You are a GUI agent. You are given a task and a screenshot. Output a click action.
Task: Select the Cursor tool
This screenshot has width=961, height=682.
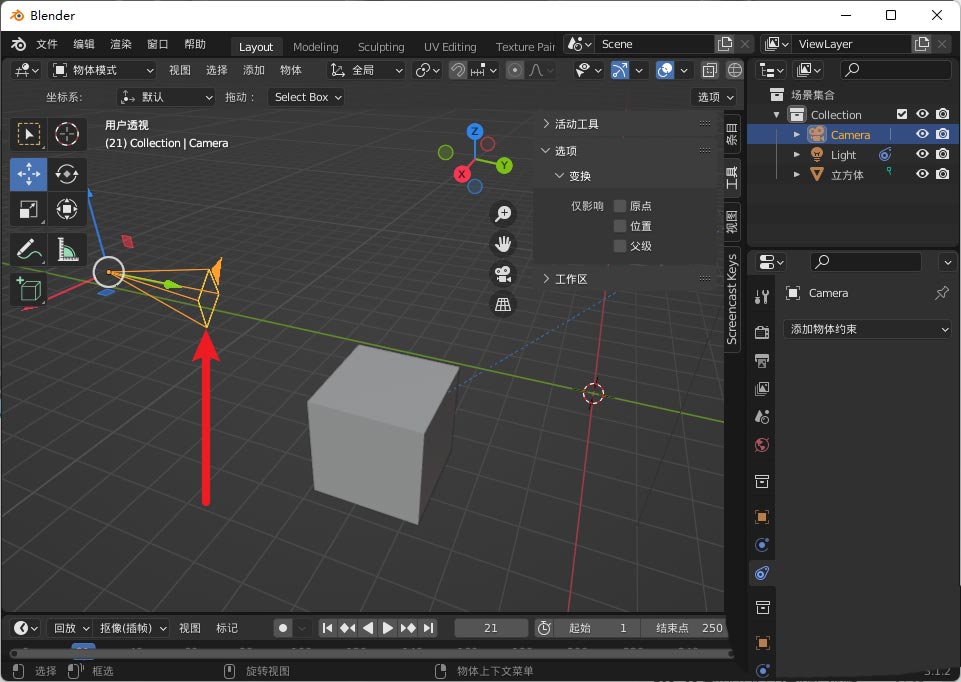pos(68,134)
